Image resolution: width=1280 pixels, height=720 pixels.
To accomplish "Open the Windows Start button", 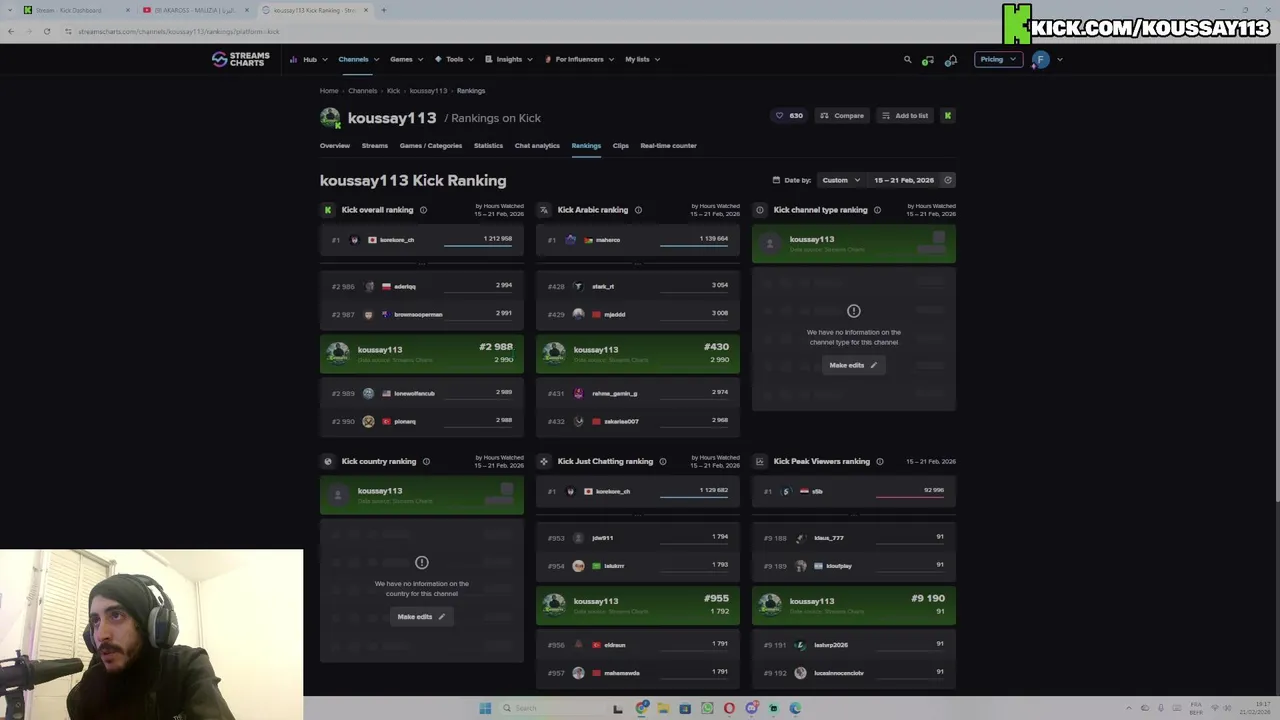I will tap(485, 708).
